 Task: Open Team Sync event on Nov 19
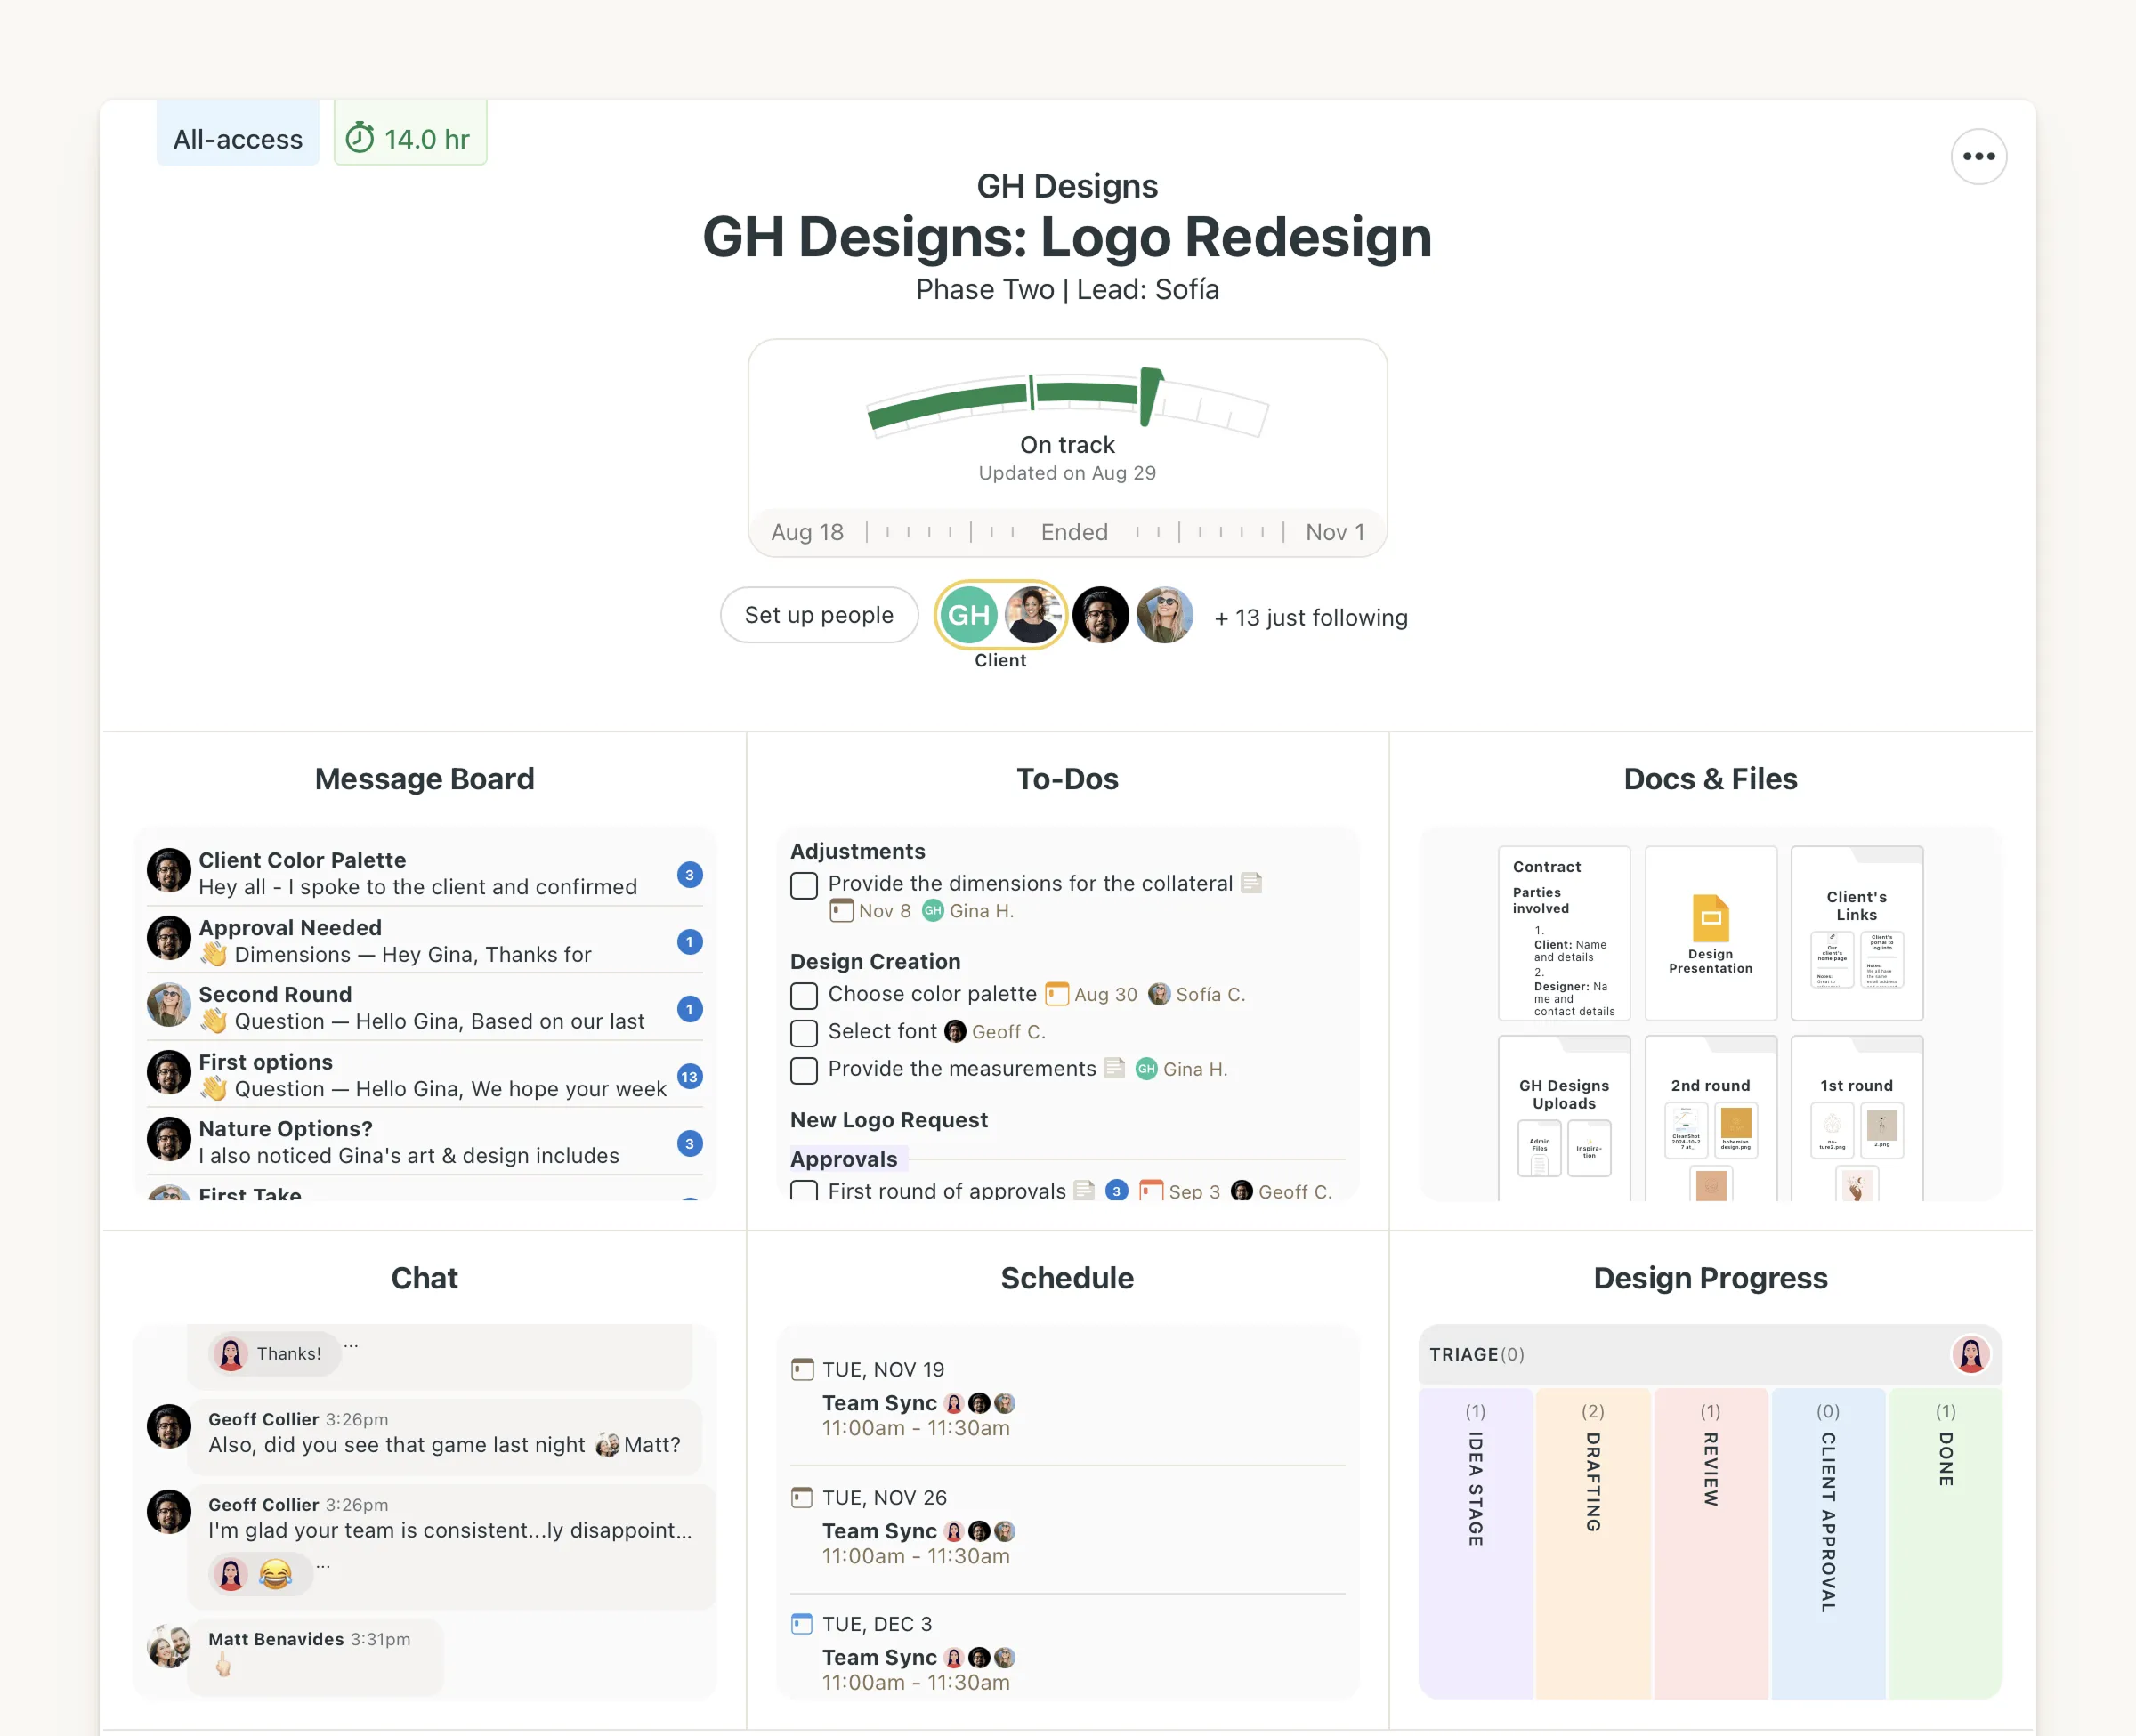[879, 1403]
